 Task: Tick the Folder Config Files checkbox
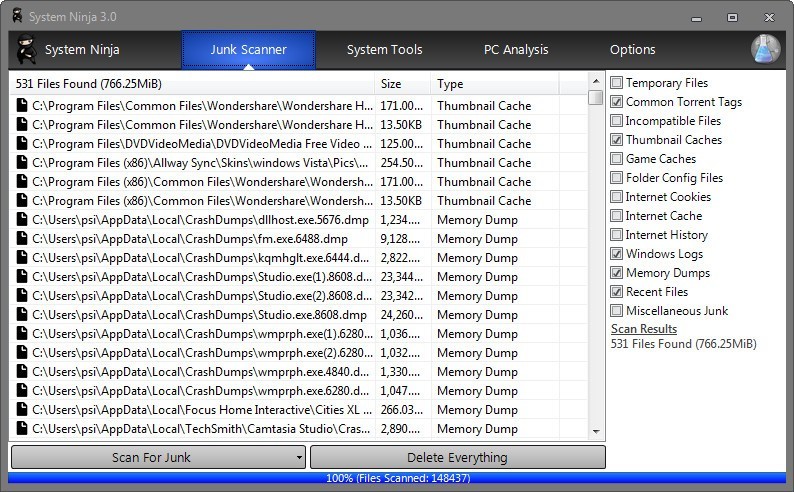point(616,178)
